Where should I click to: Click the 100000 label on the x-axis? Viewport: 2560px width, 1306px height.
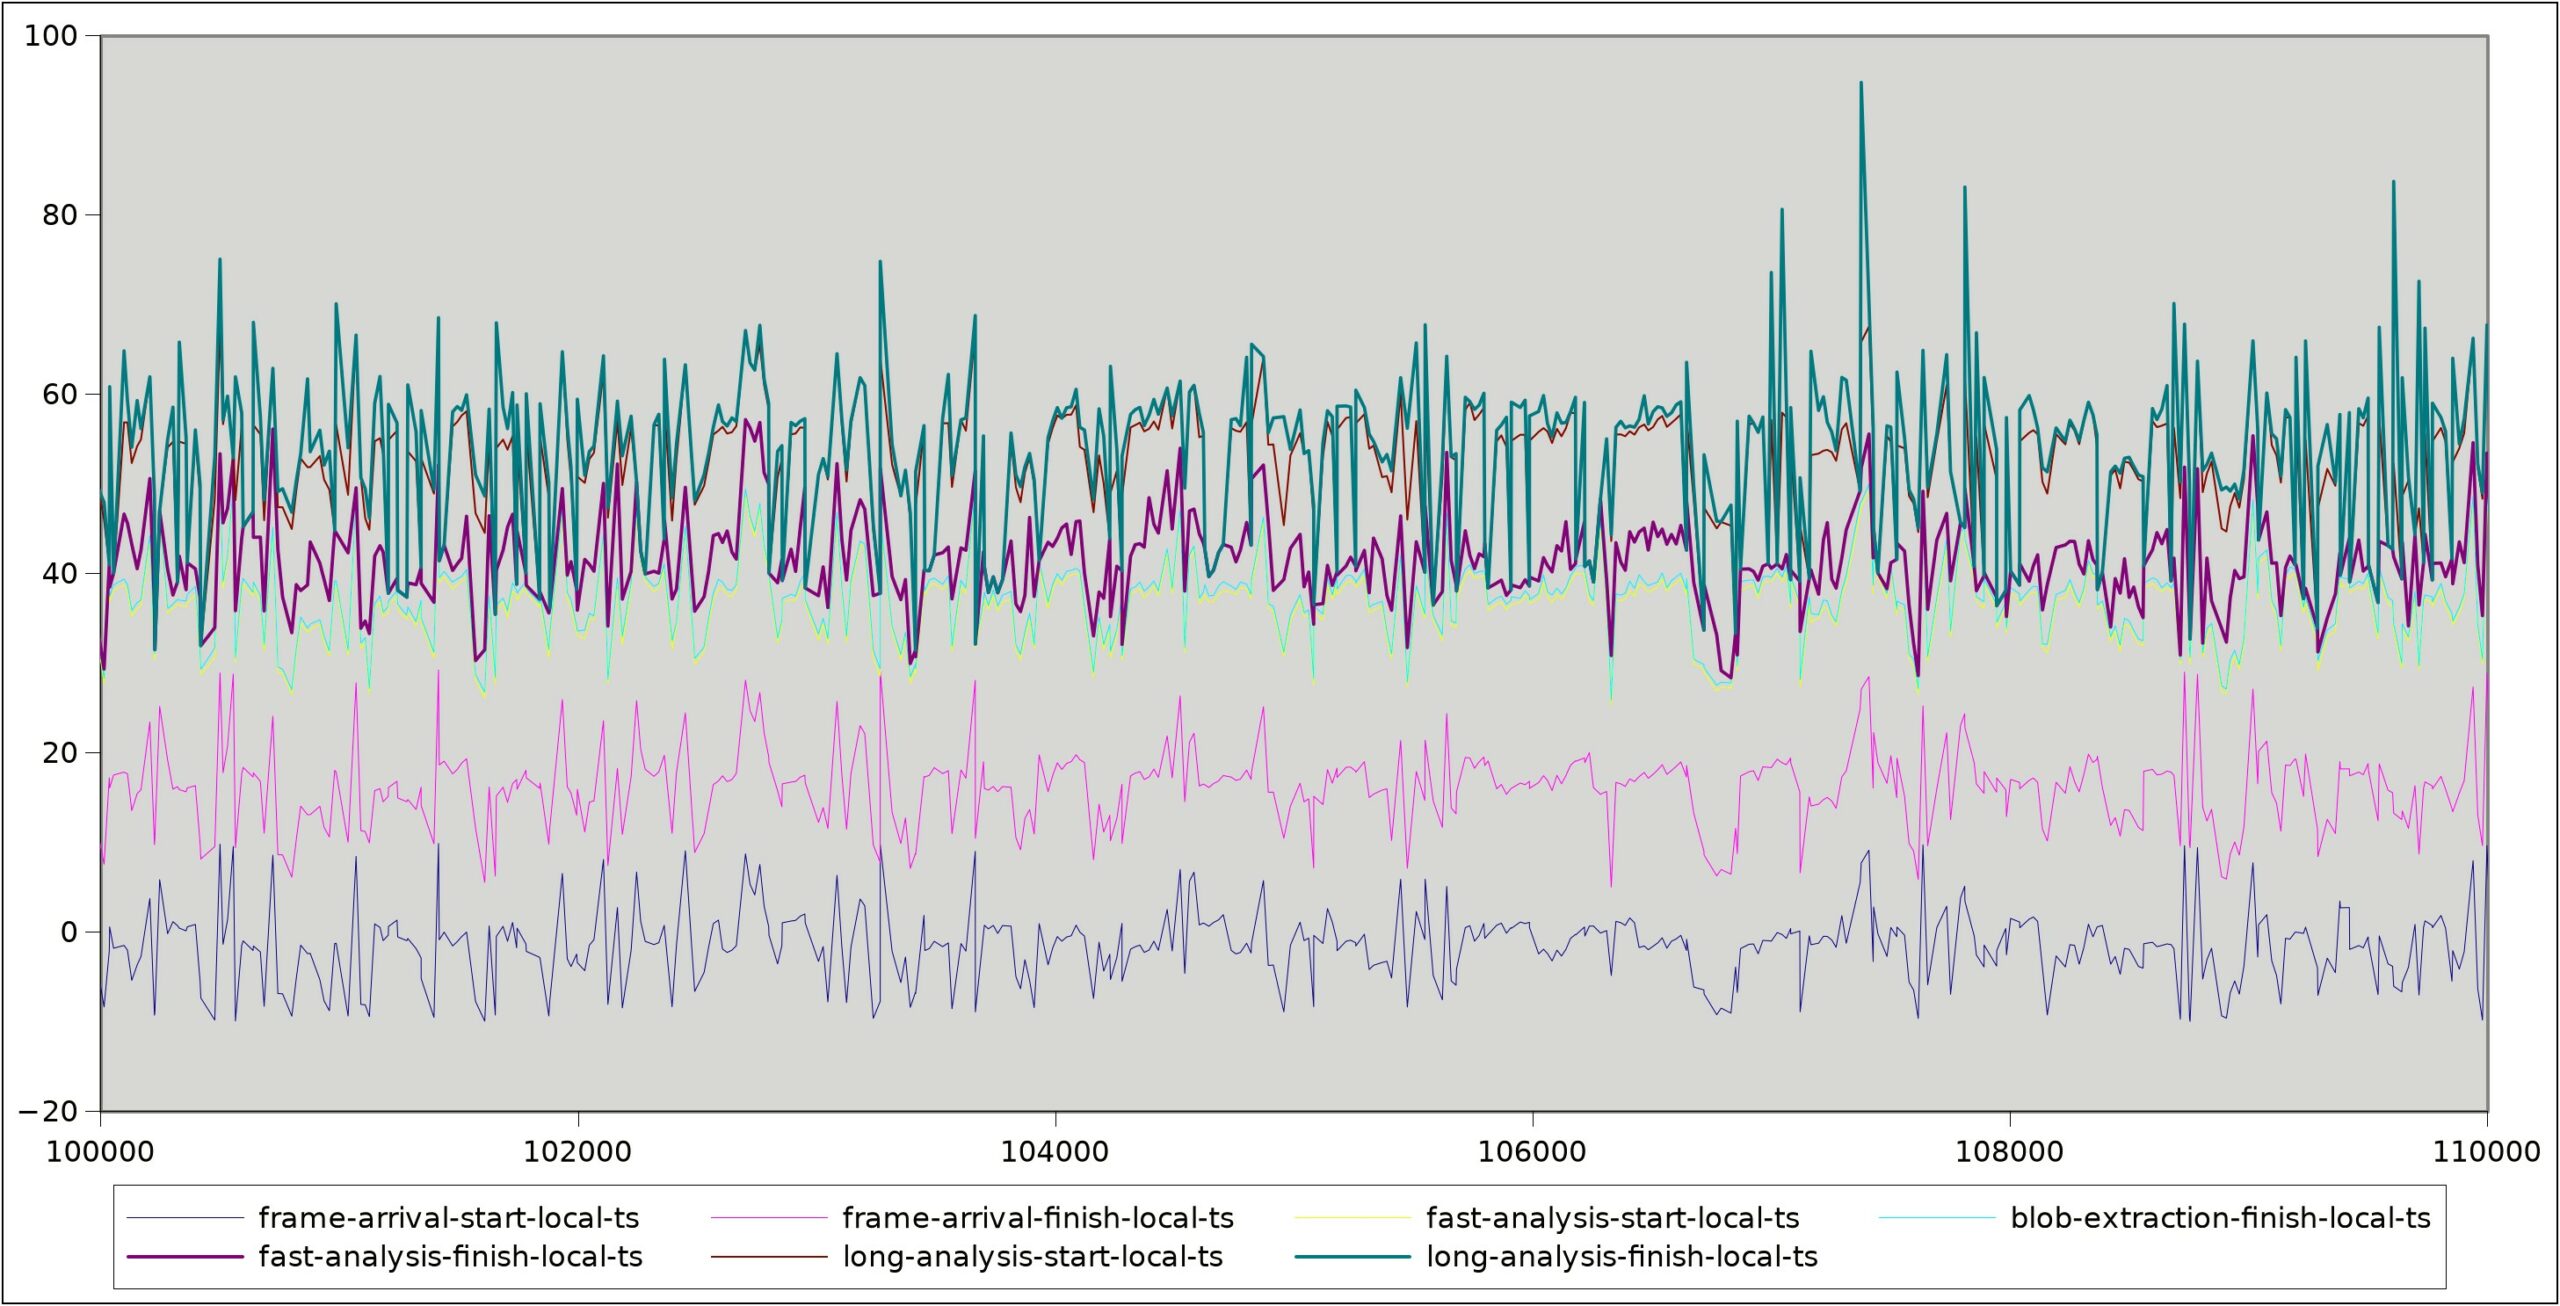coord(101,1151)
